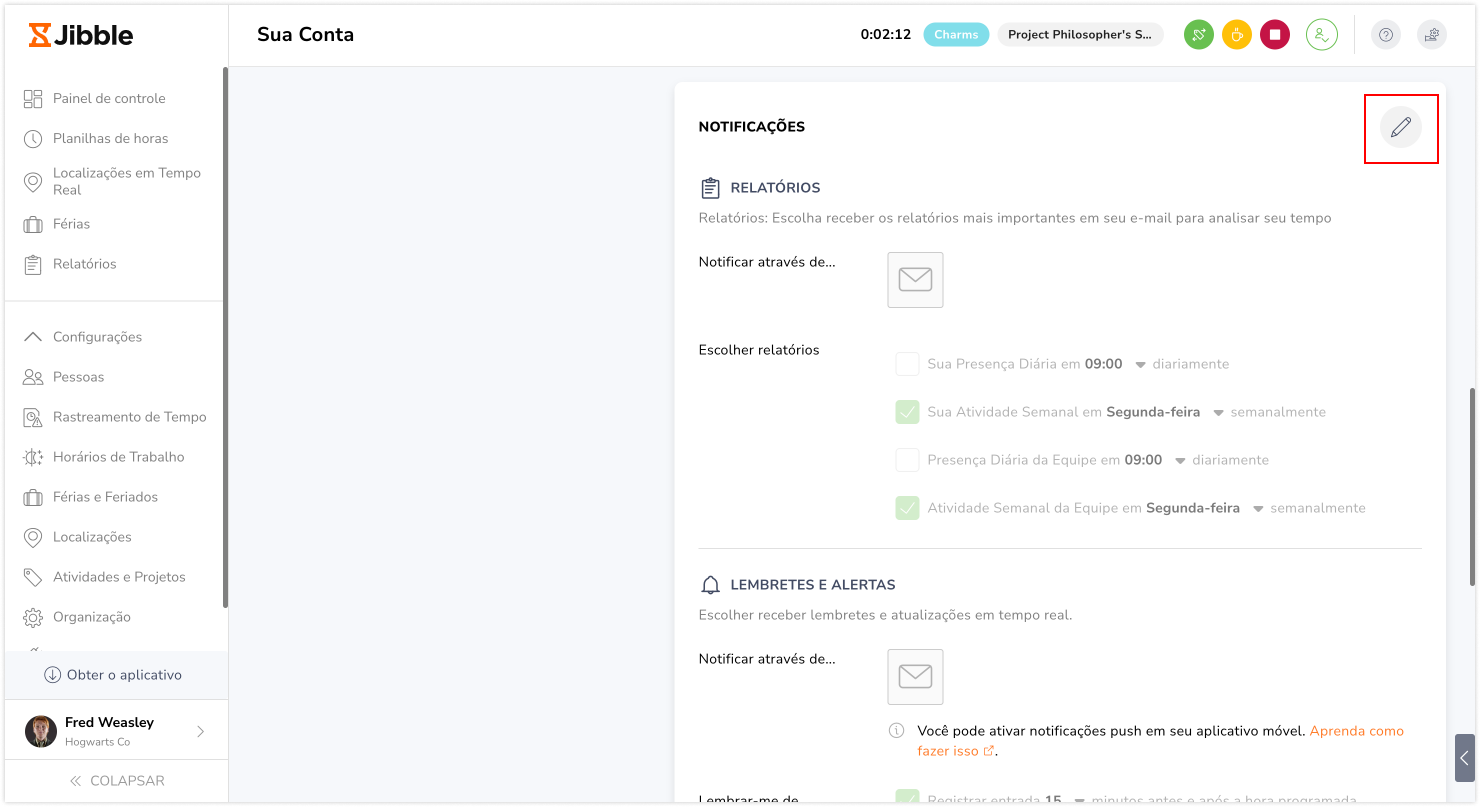
Task: Open the help question mark icon
Action: [x=1386, y=35]
